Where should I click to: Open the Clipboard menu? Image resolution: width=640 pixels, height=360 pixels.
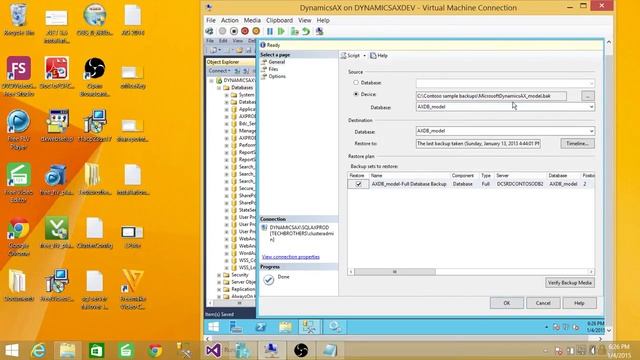279,20
